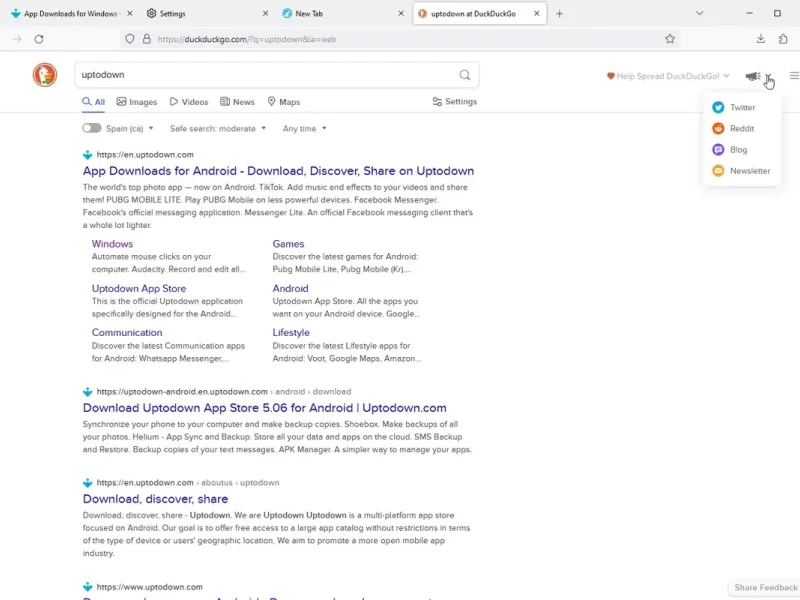The height and width of the screenshot is (600, 800).
Task: Open a new tab with plus icon
Action: click(x=559, y=14)
